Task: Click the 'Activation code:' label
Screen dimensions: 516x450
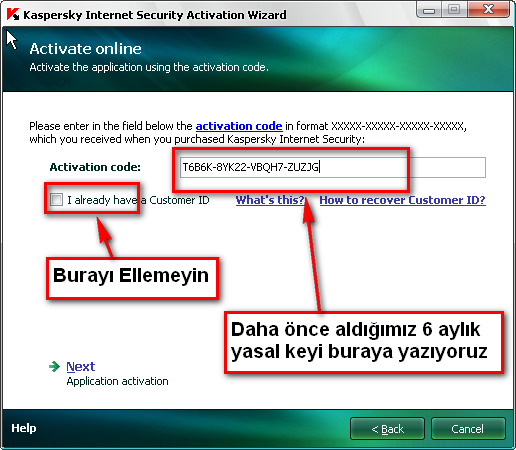Action: coord(95,167)
